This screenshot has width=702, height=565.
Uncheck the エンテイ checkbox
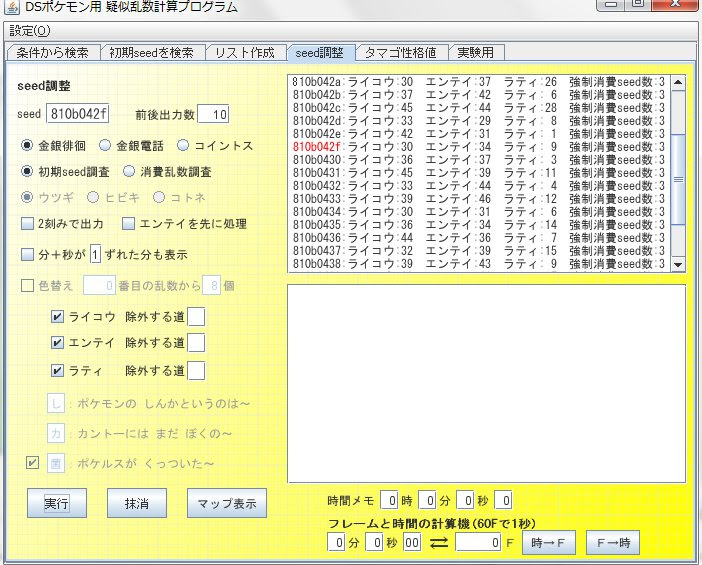coord(57,343)
